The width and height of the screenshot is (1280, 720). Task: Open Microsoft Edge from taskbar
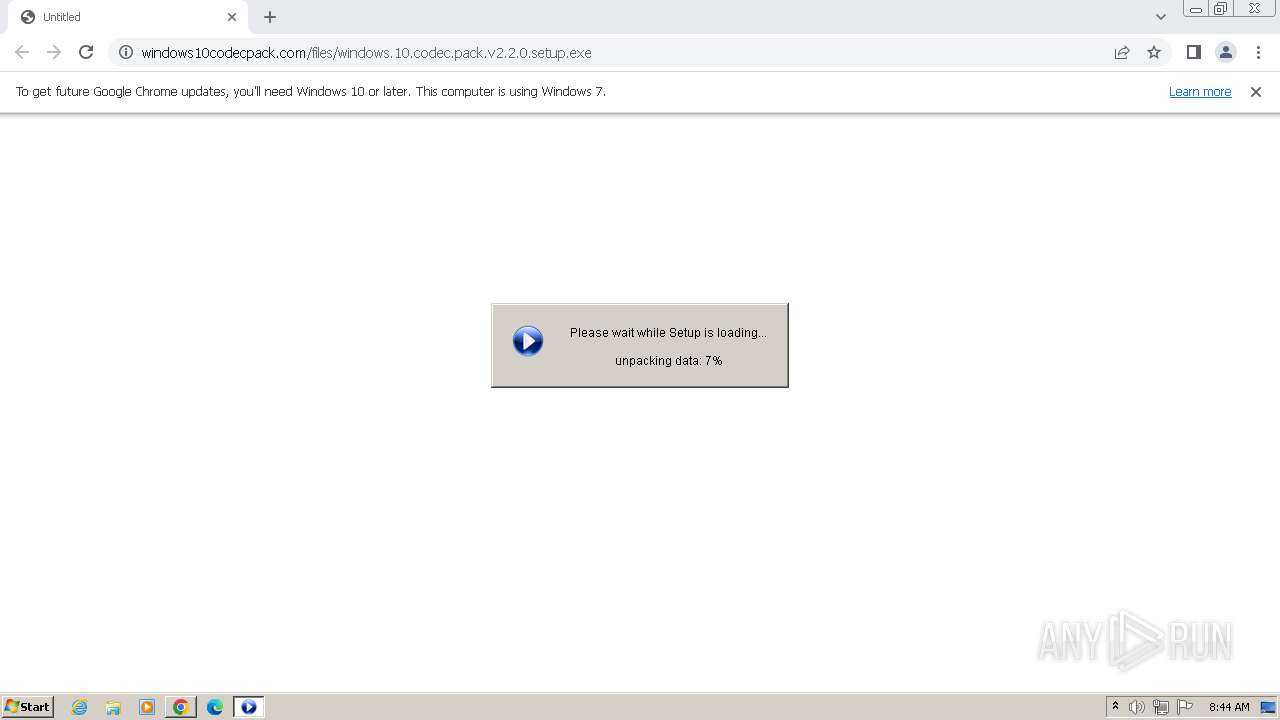(215, 707)
